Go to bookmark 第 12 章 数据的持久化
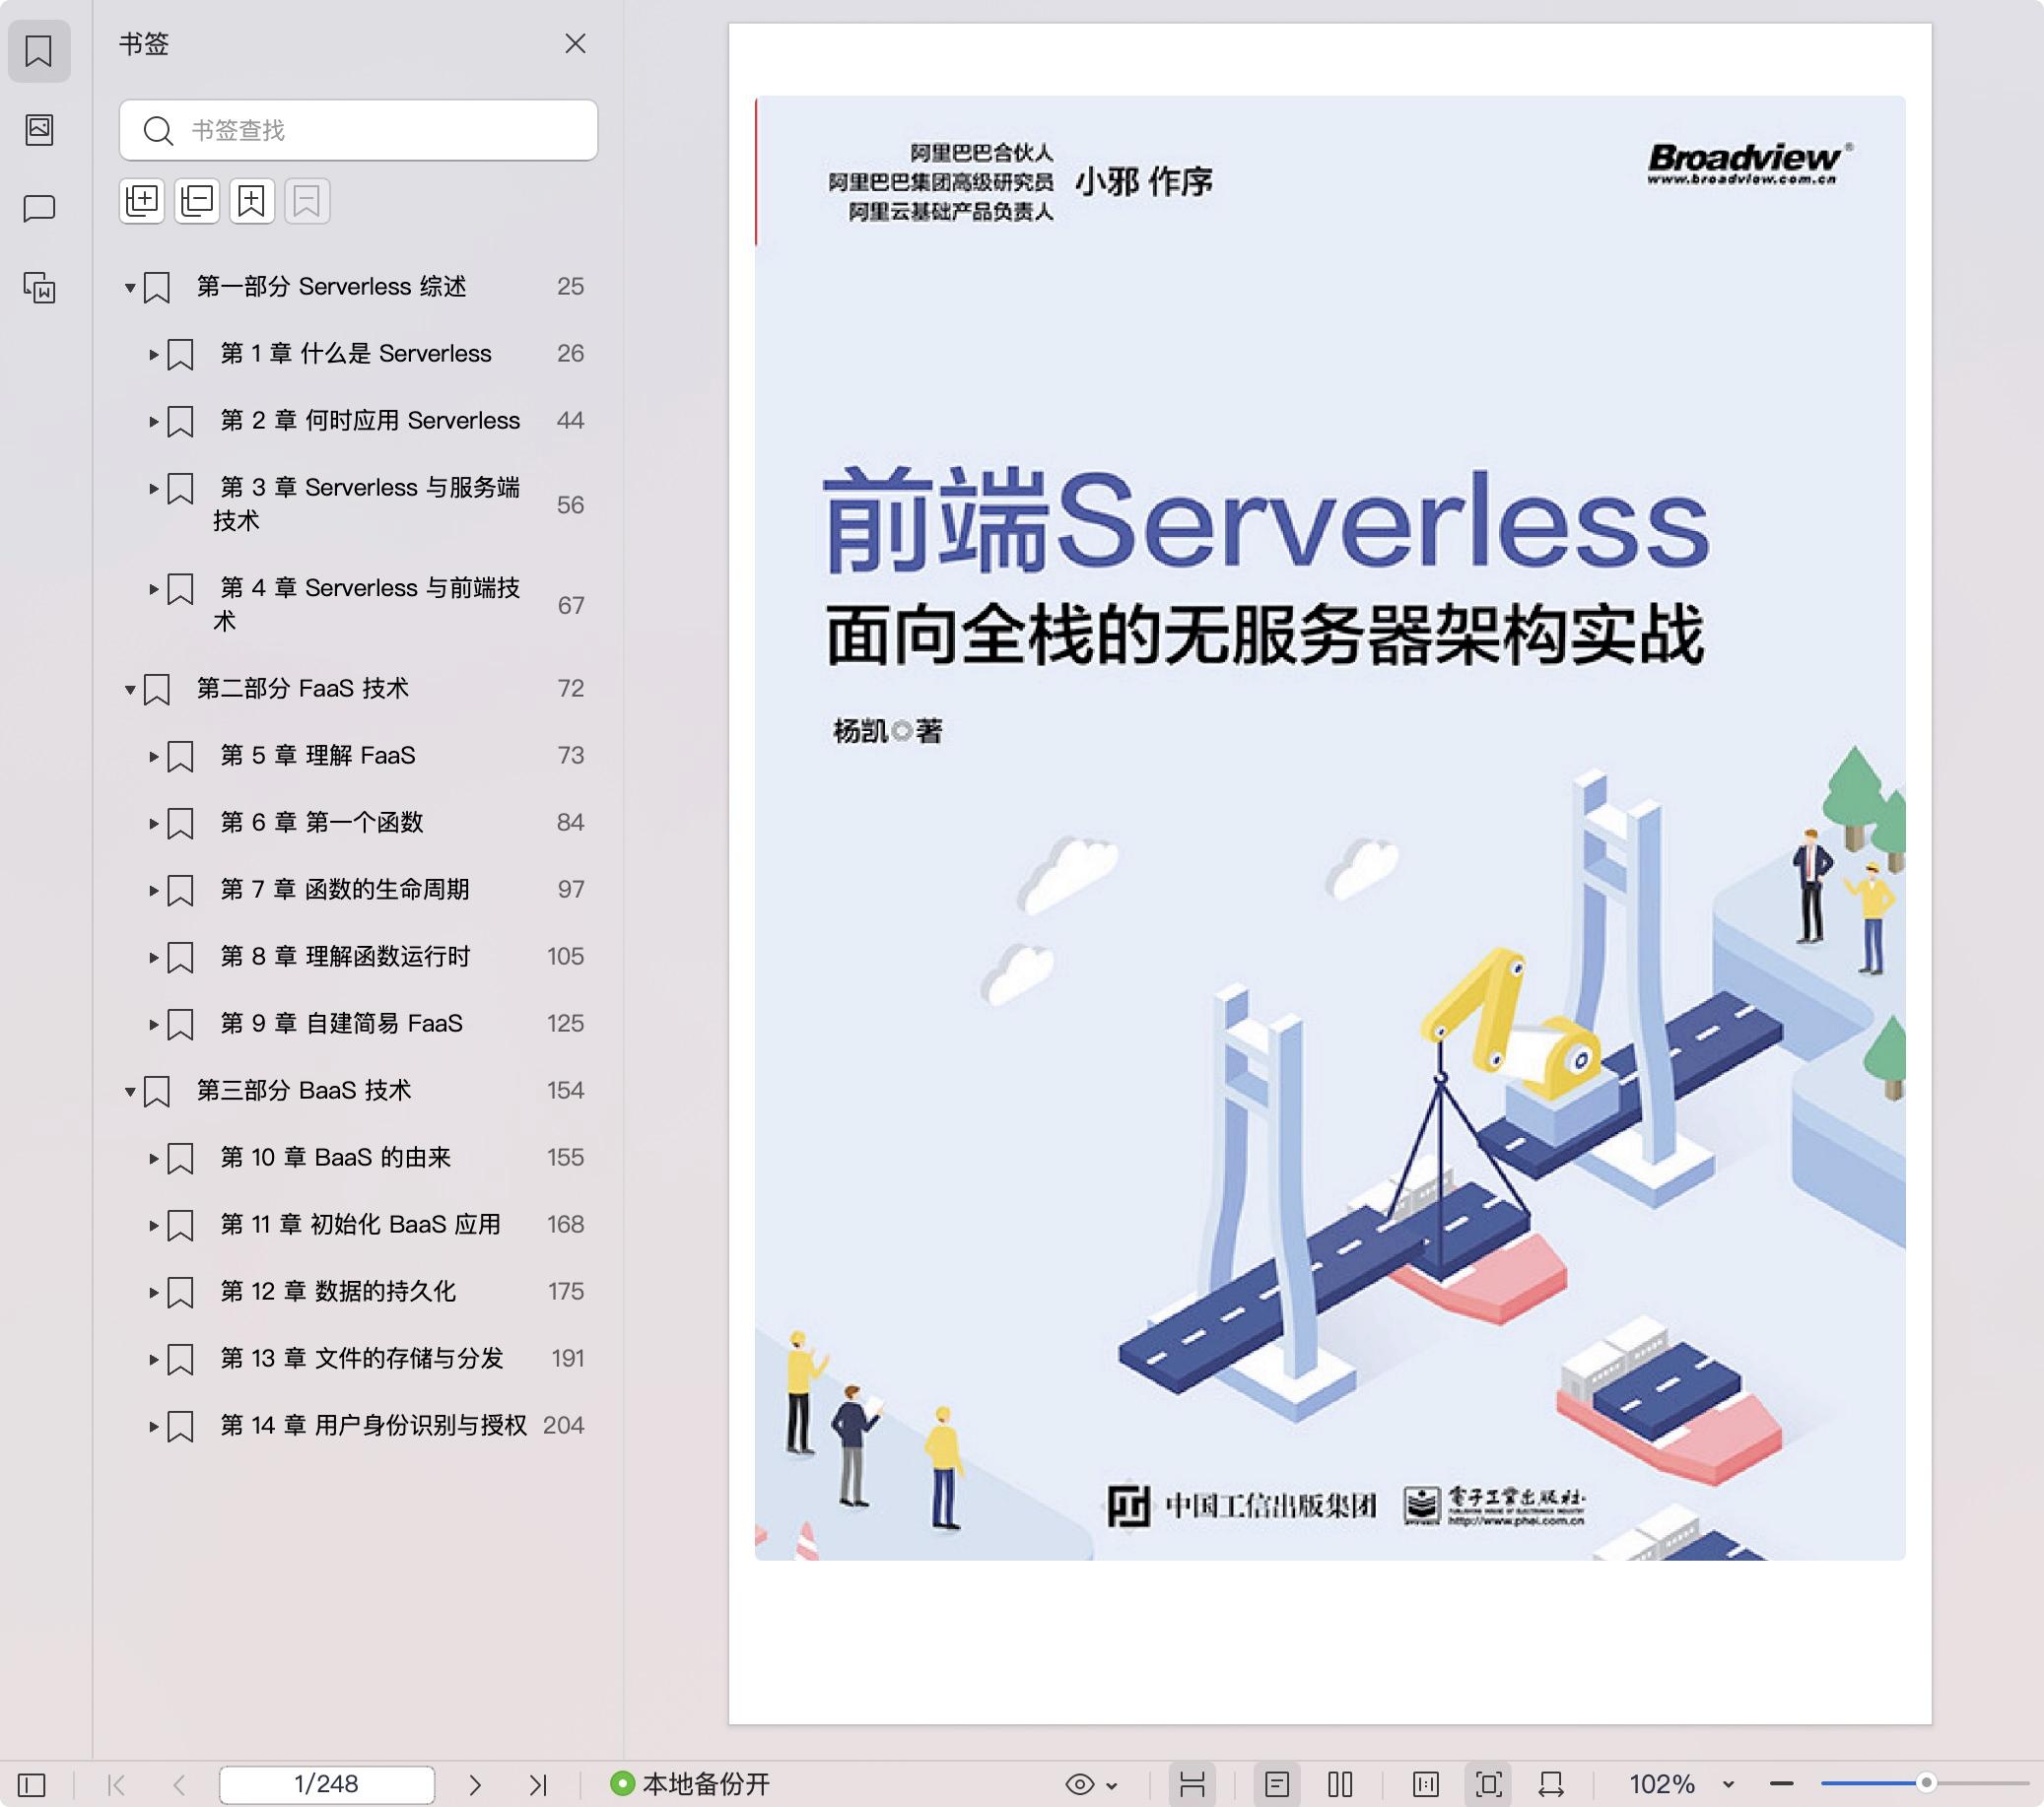This screenshot has height=1807, width=2044. tap(338, 1292)
